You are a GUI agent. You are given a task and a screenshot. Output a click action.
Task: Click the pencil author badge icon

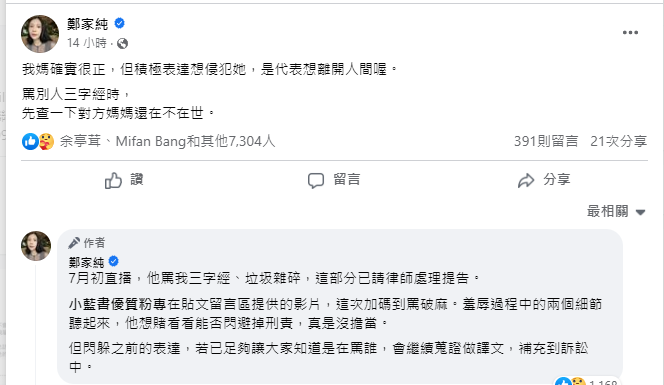tap(74, 243)
